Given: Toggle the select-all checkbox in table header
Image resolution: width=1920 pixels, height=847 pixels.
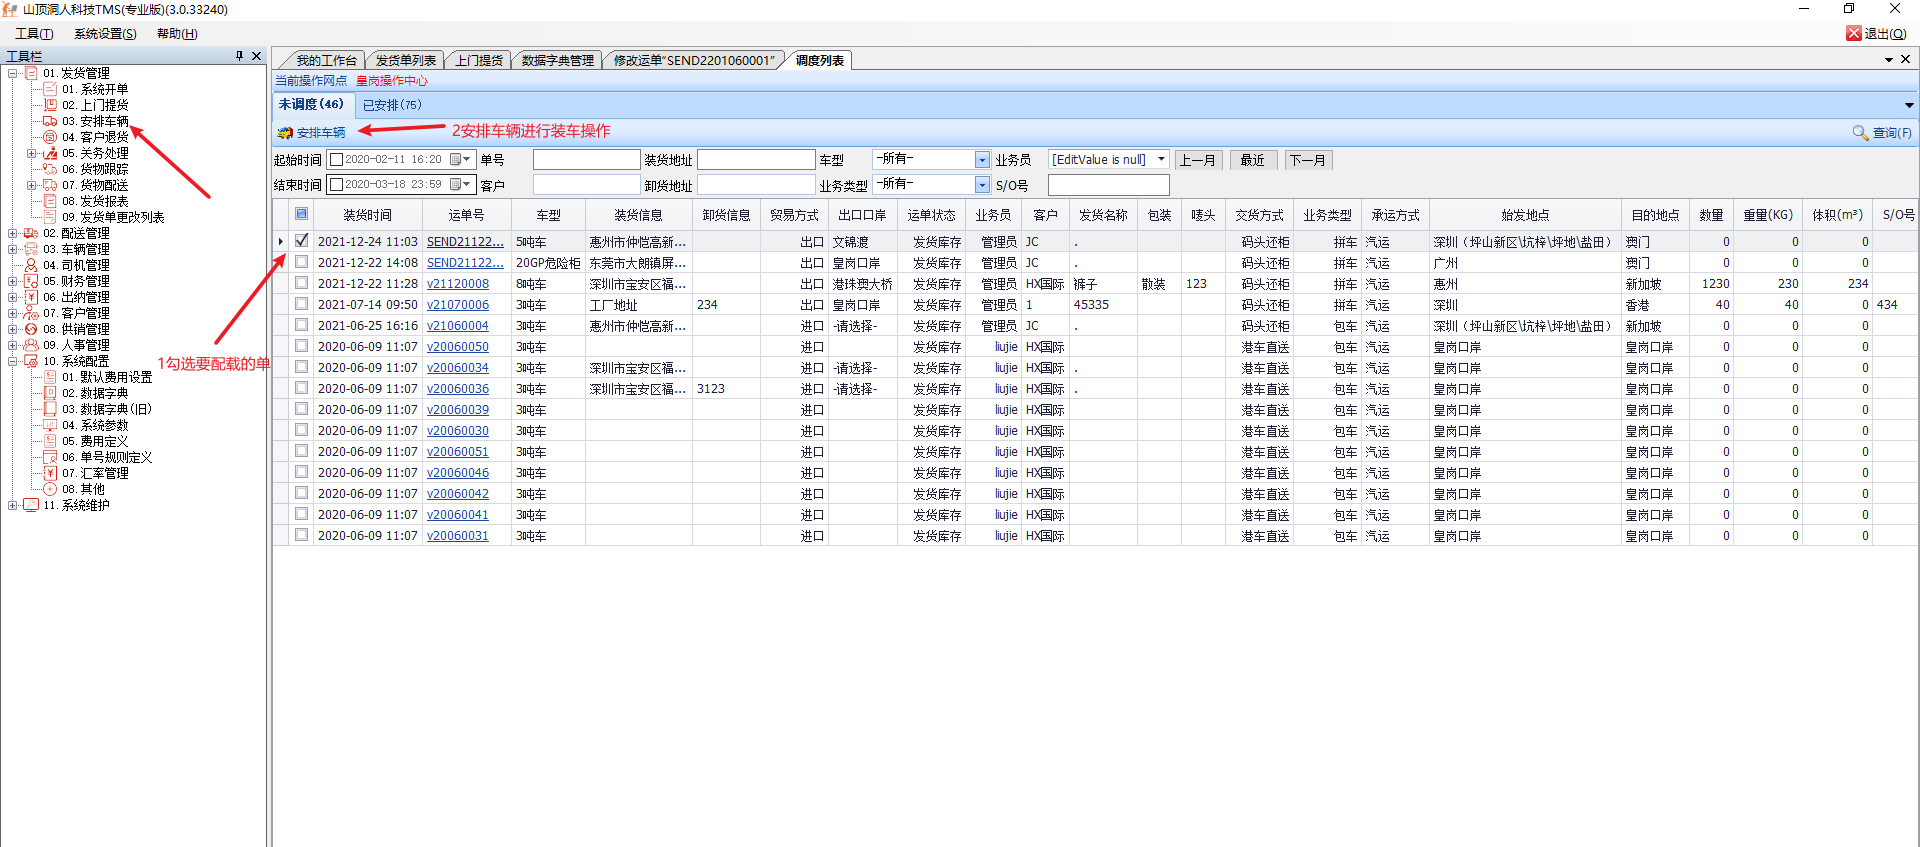Looking at the screenshot, I should click(301, 214).
